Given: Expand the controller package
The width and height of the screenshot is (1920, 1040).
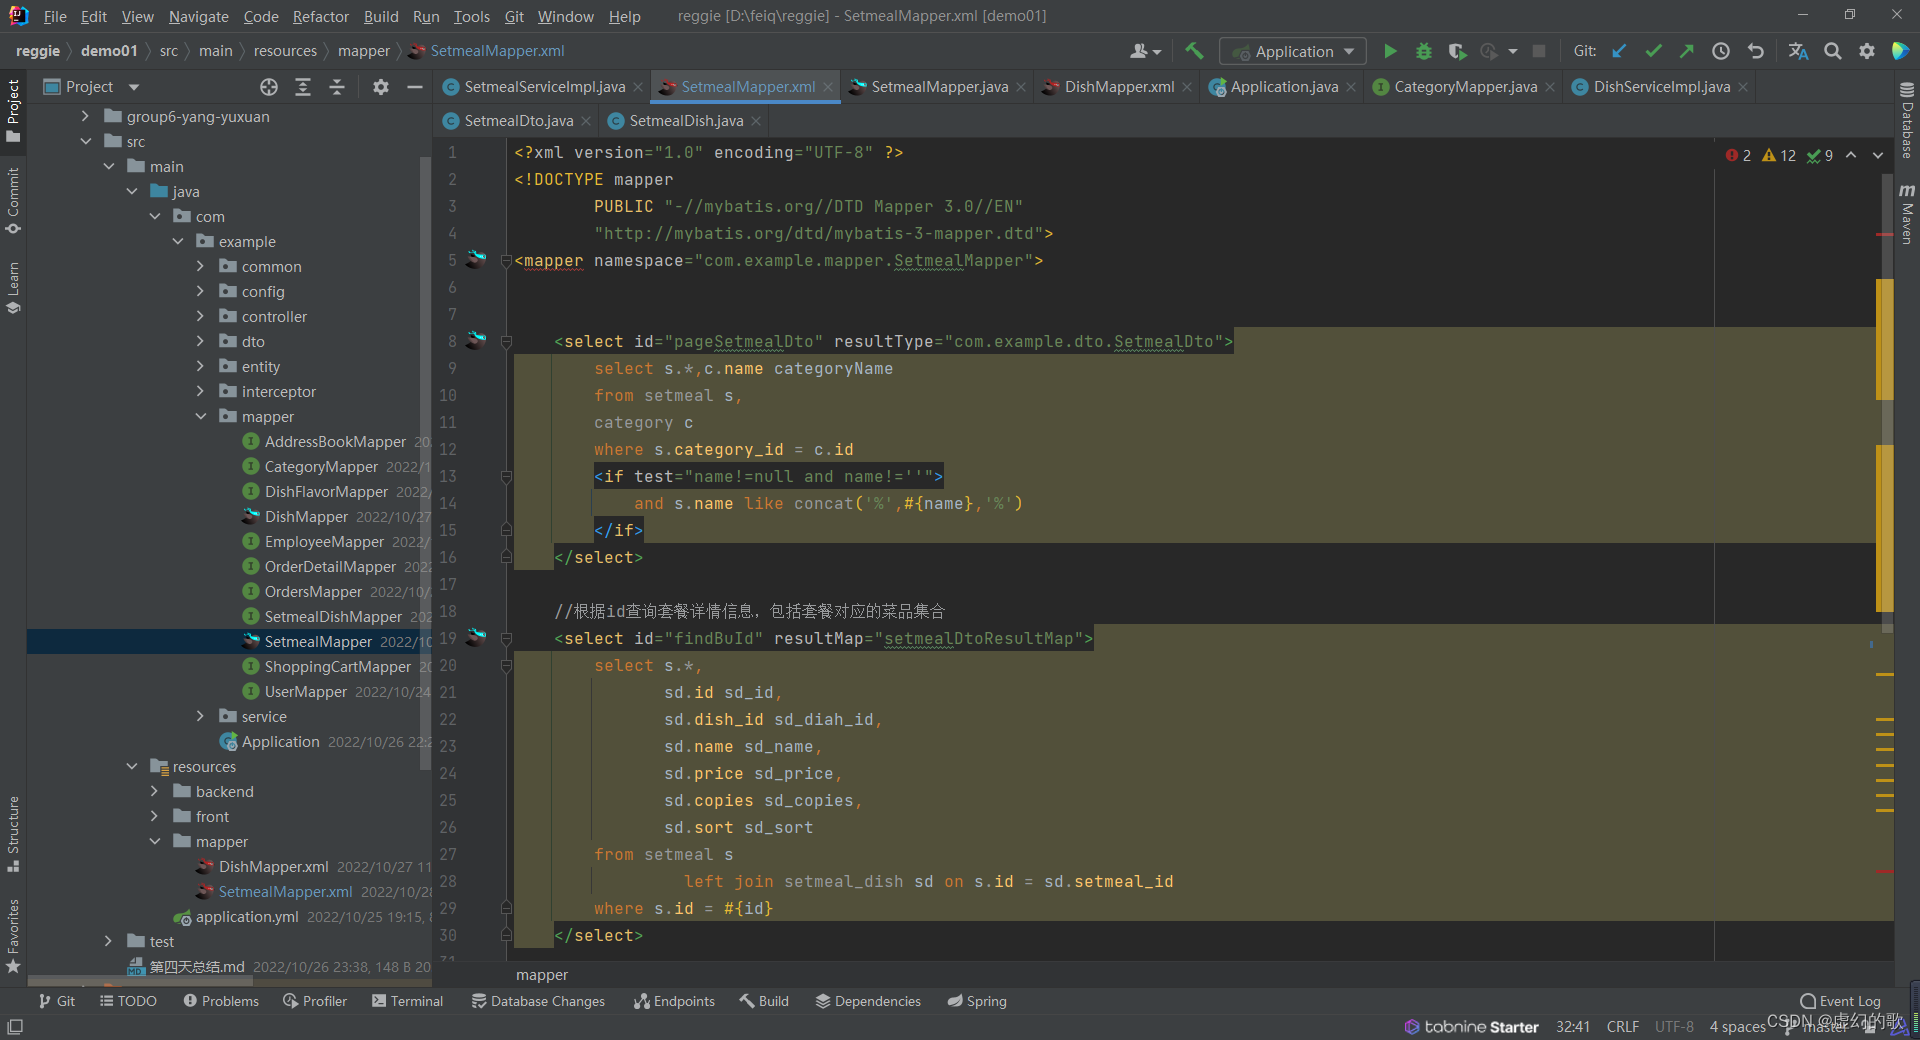Looking at the screenshot, I should coord(200,317).
